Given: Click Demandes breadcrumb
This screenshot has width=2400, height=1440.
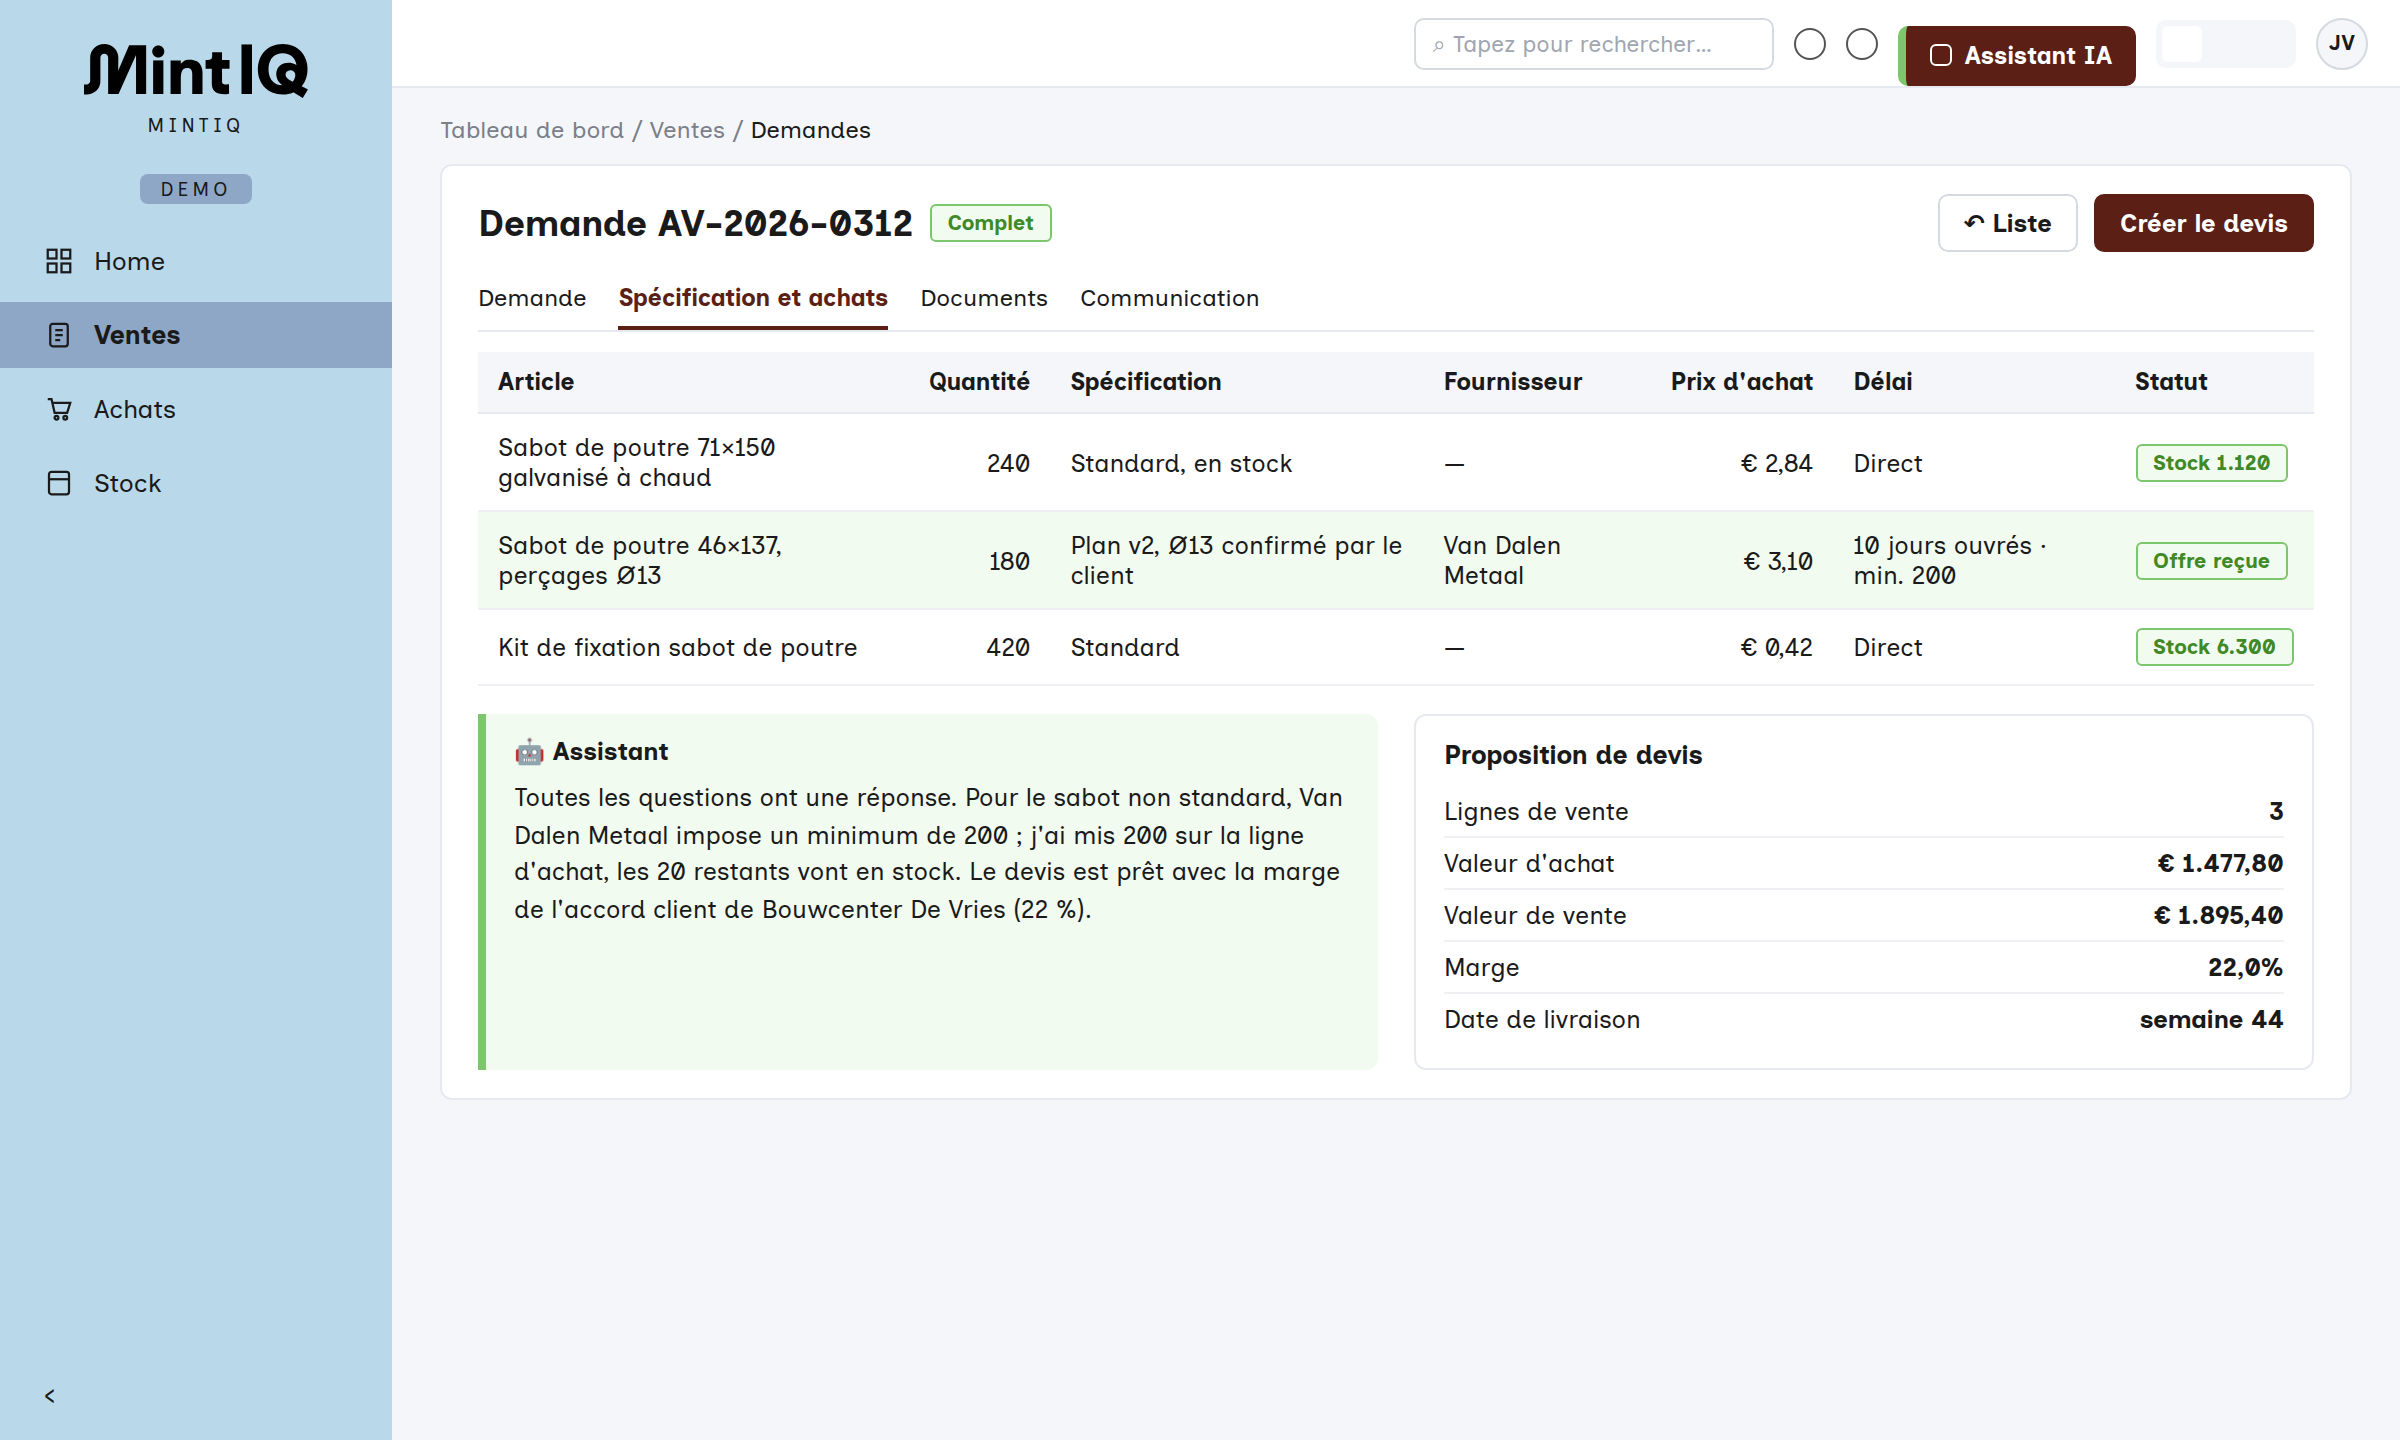Looking at the screenshot, I should tap(810, 130).
